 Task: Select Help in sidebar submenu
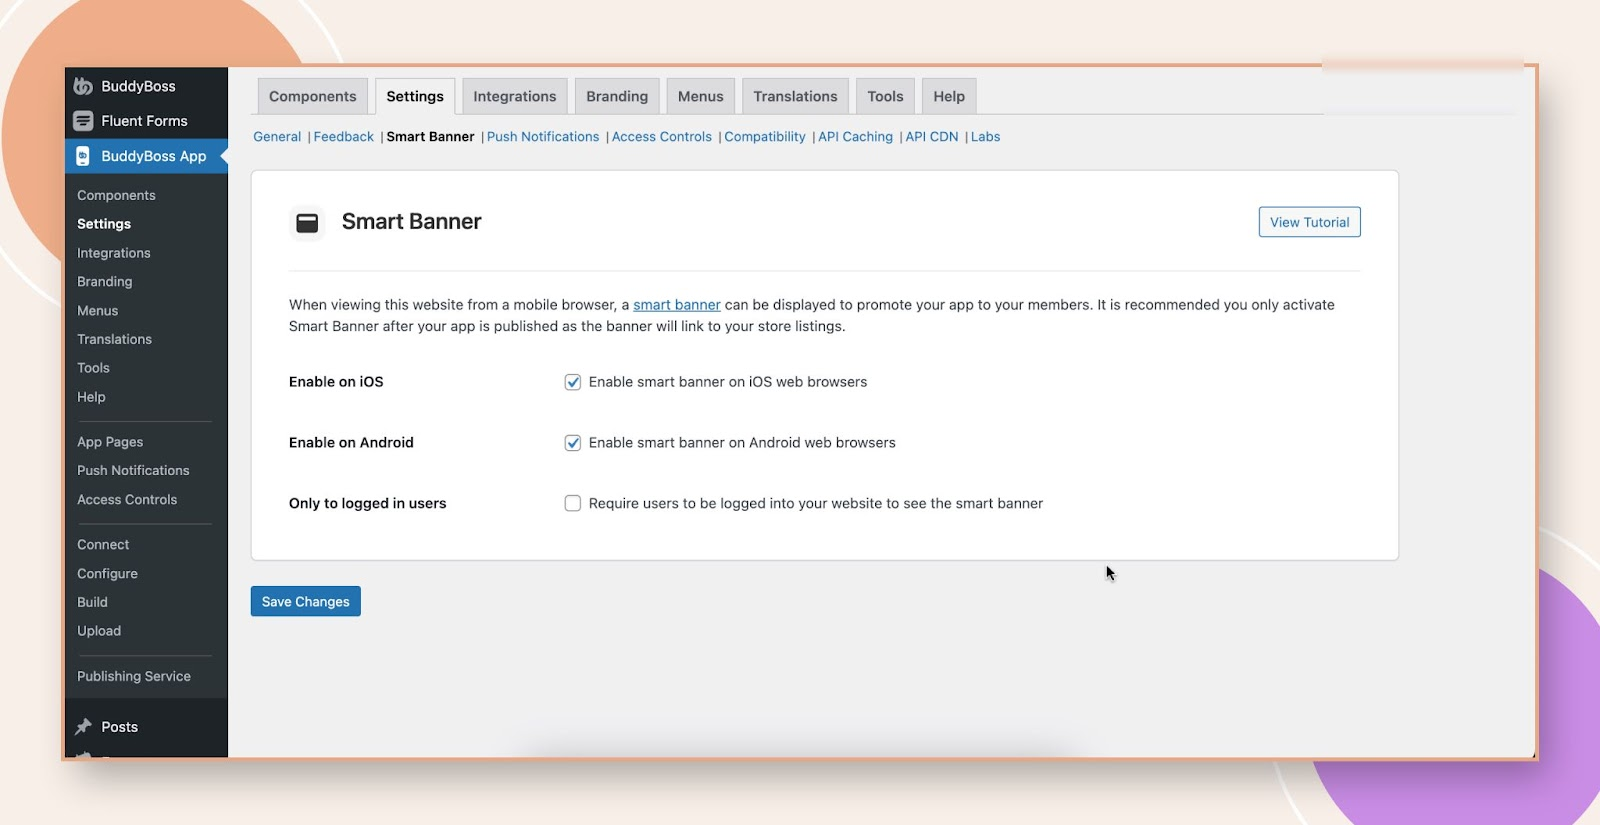point(91,397)
